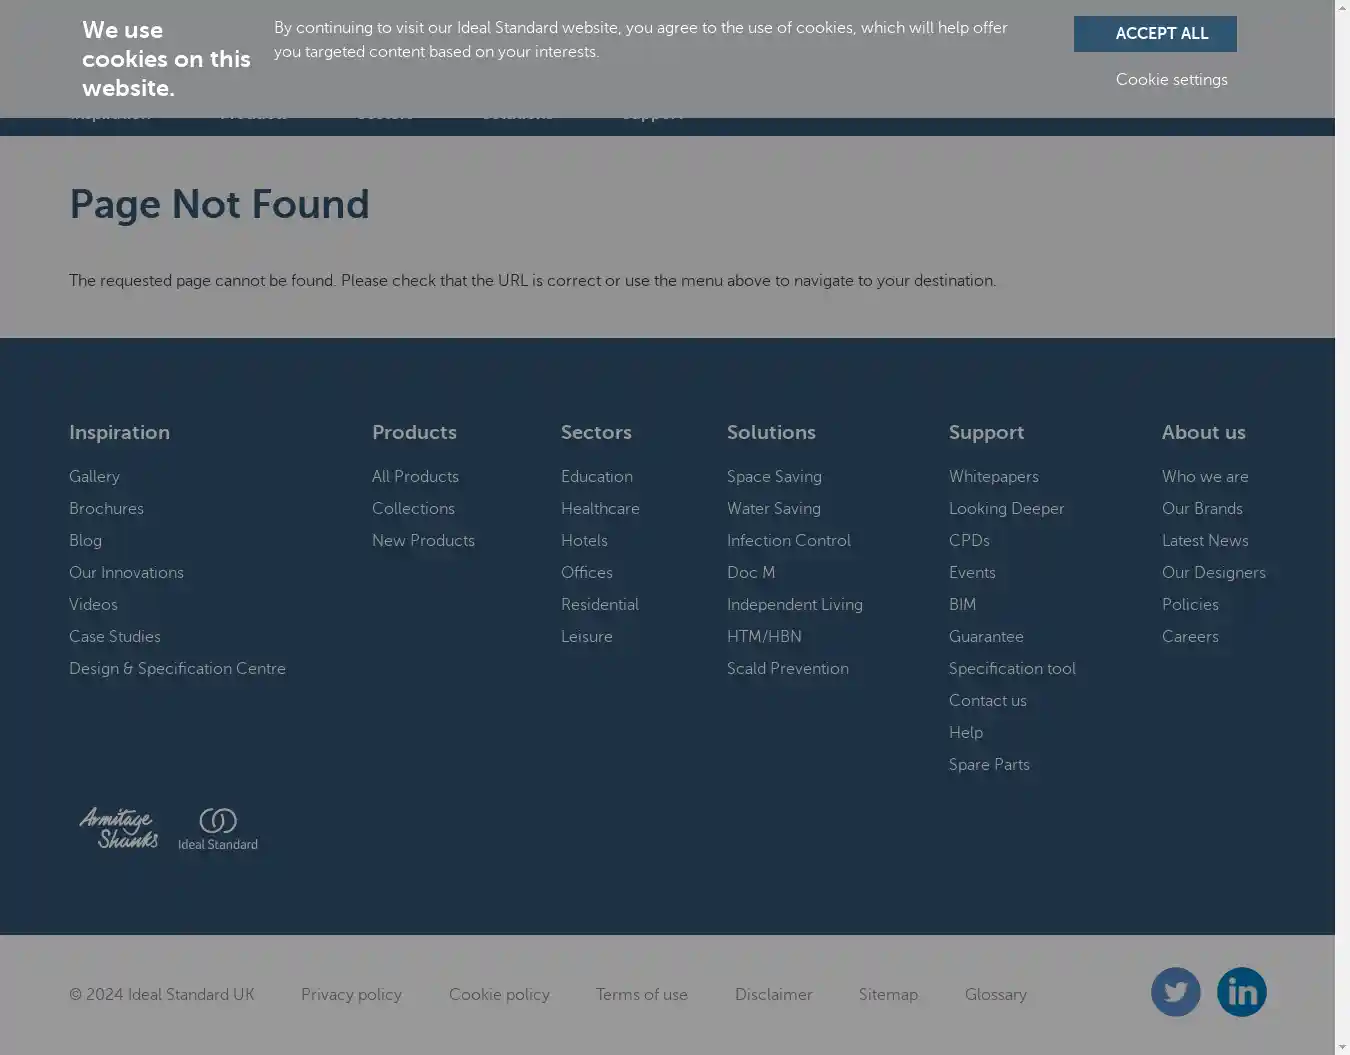The width and height of the screenshot is (1350, 1055).
Task: Visit the Whitepapers support link
Action: [x=993, y=477]
